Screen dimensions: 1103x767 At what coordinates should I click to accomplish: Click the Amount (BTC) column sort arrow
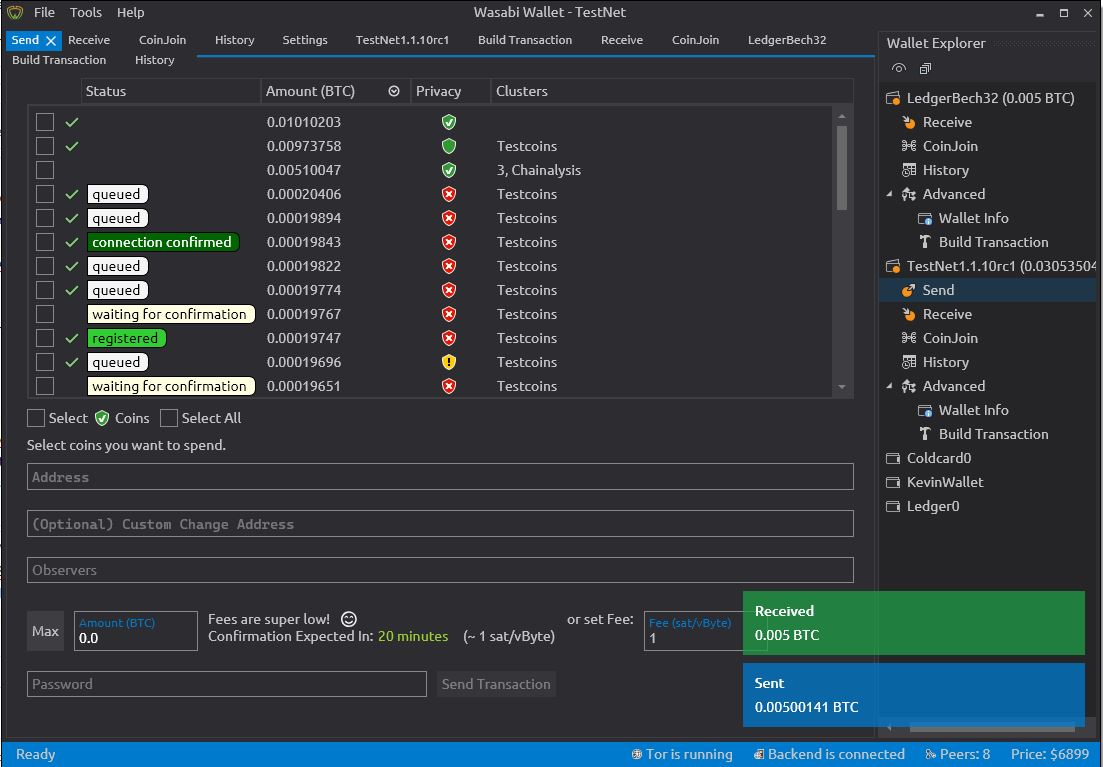(394, 91)
